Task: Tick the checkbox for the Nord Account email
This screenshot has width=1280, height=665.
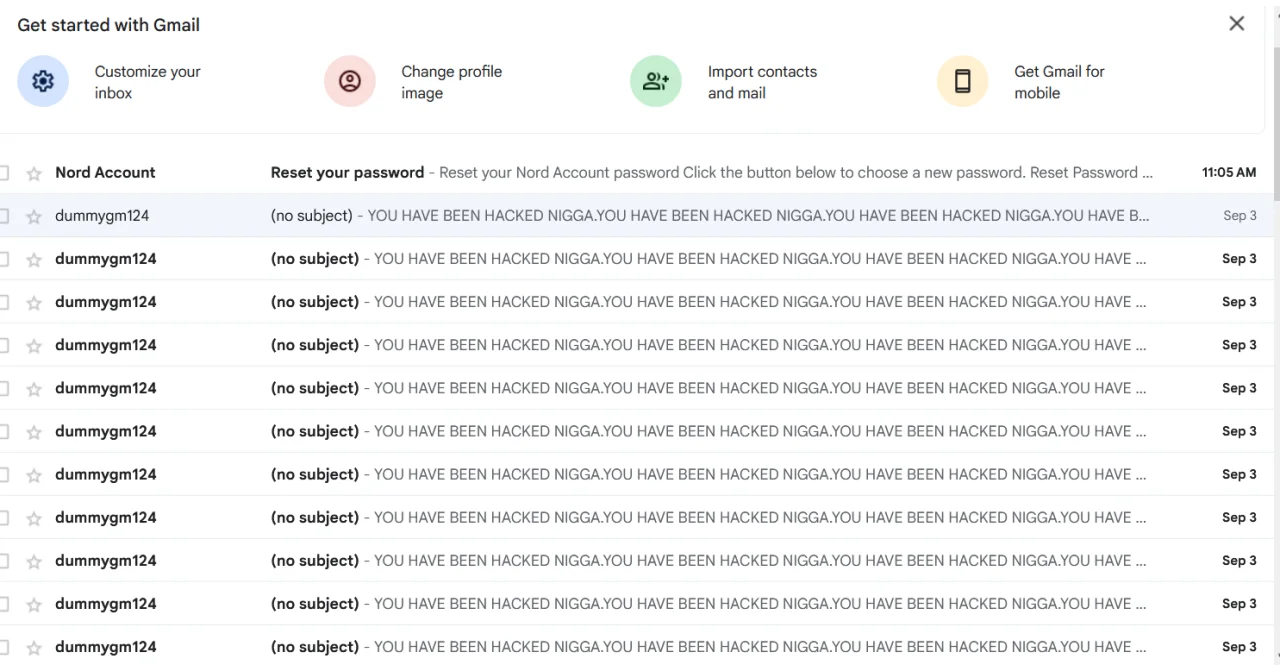Action: coord(4,173)
